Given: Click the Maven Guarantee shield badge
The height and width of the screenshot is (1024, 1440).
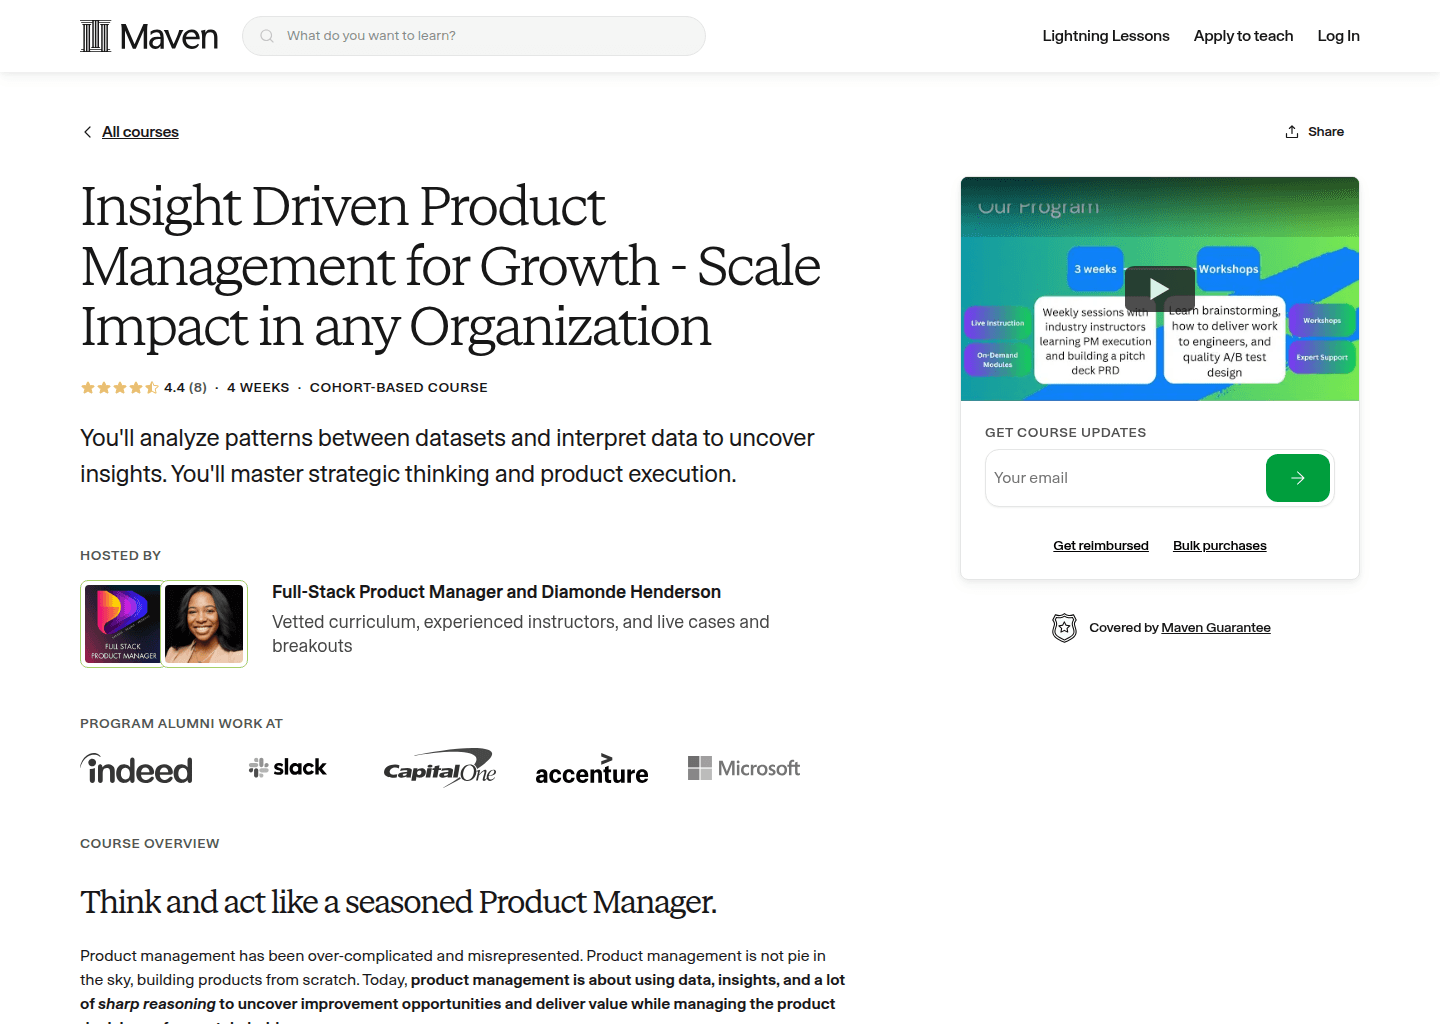Looking at the screenshot, I should click(x=1064, y=627).
